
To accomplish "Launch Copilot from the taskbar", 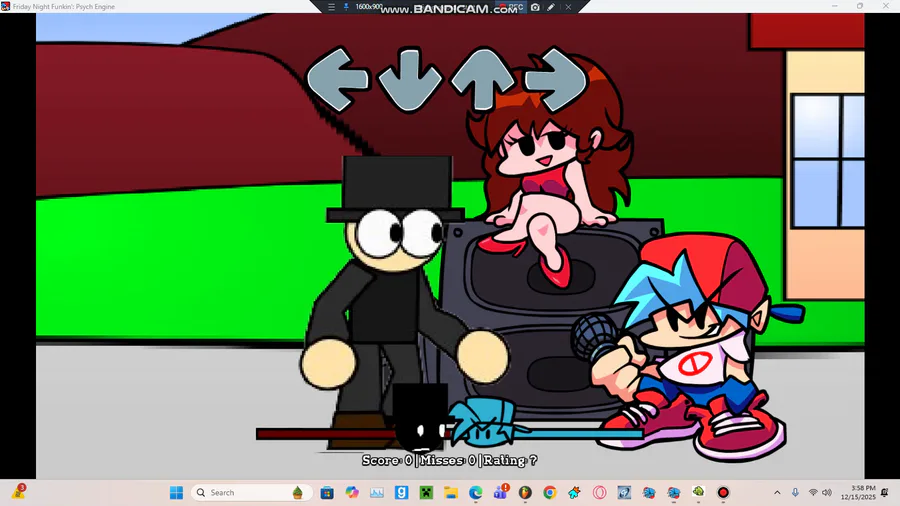I will point(352,492).
